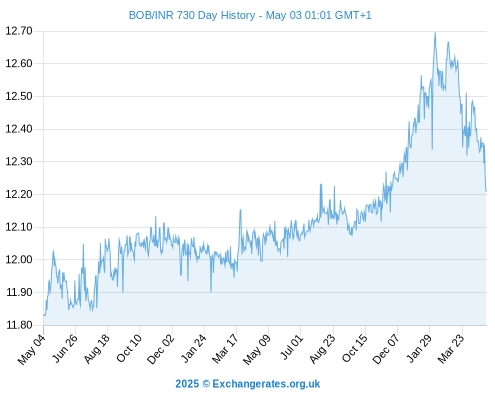Viewport: 495px width, 400px height.
Task: Select the May 04 date tick
Action: point(32,349)
